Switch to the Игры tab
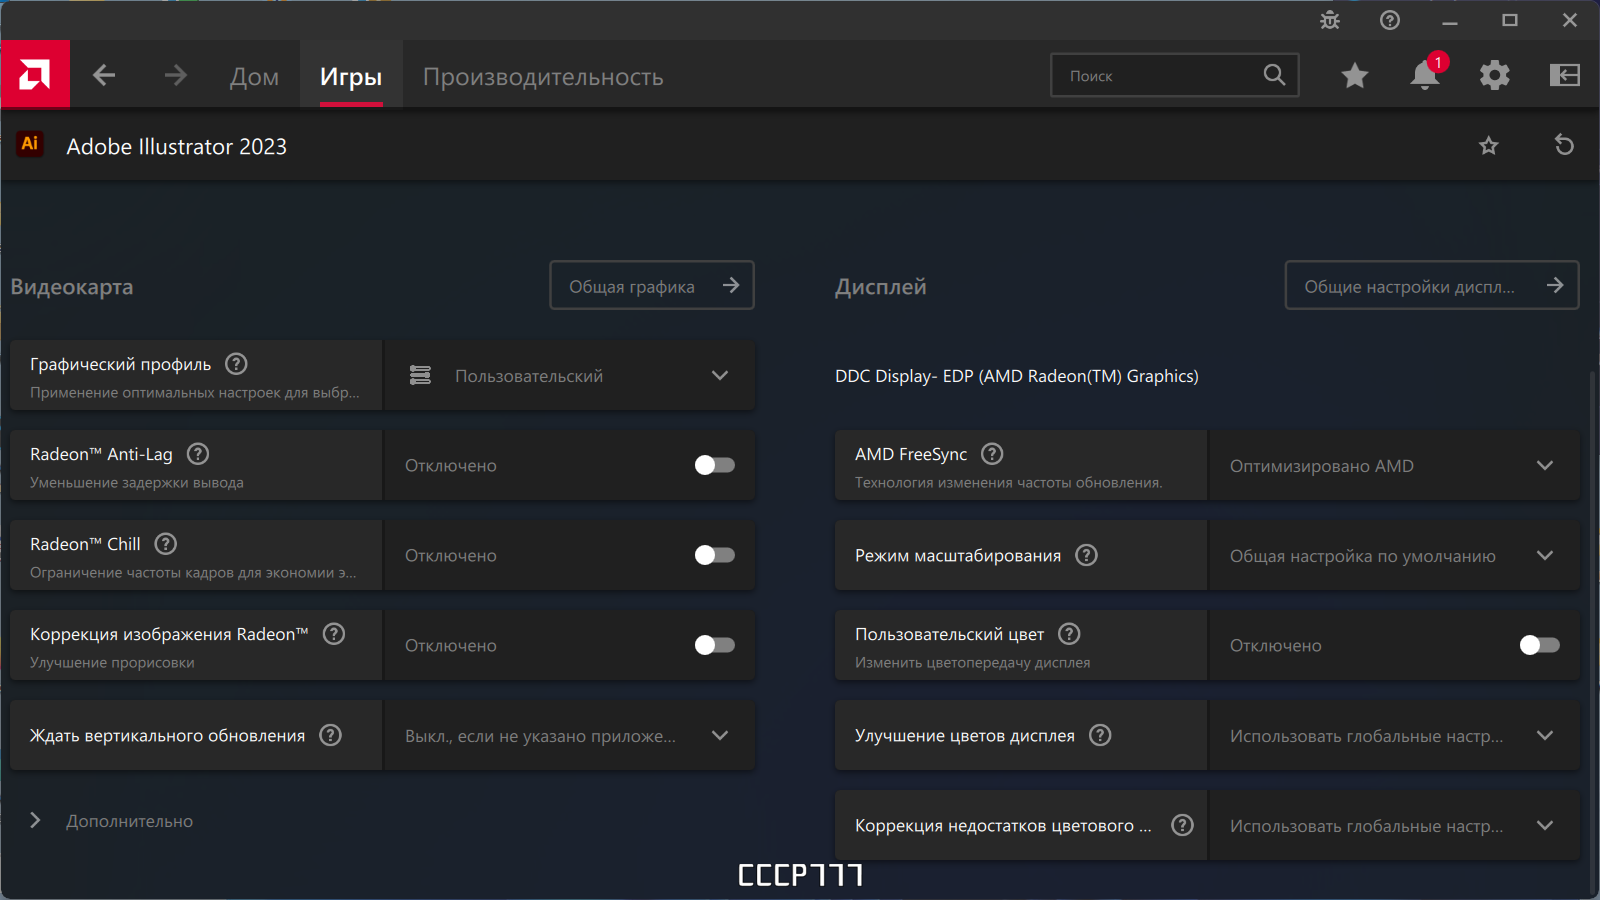Screen dimensions: 1600x900 (x=351, y=77)
